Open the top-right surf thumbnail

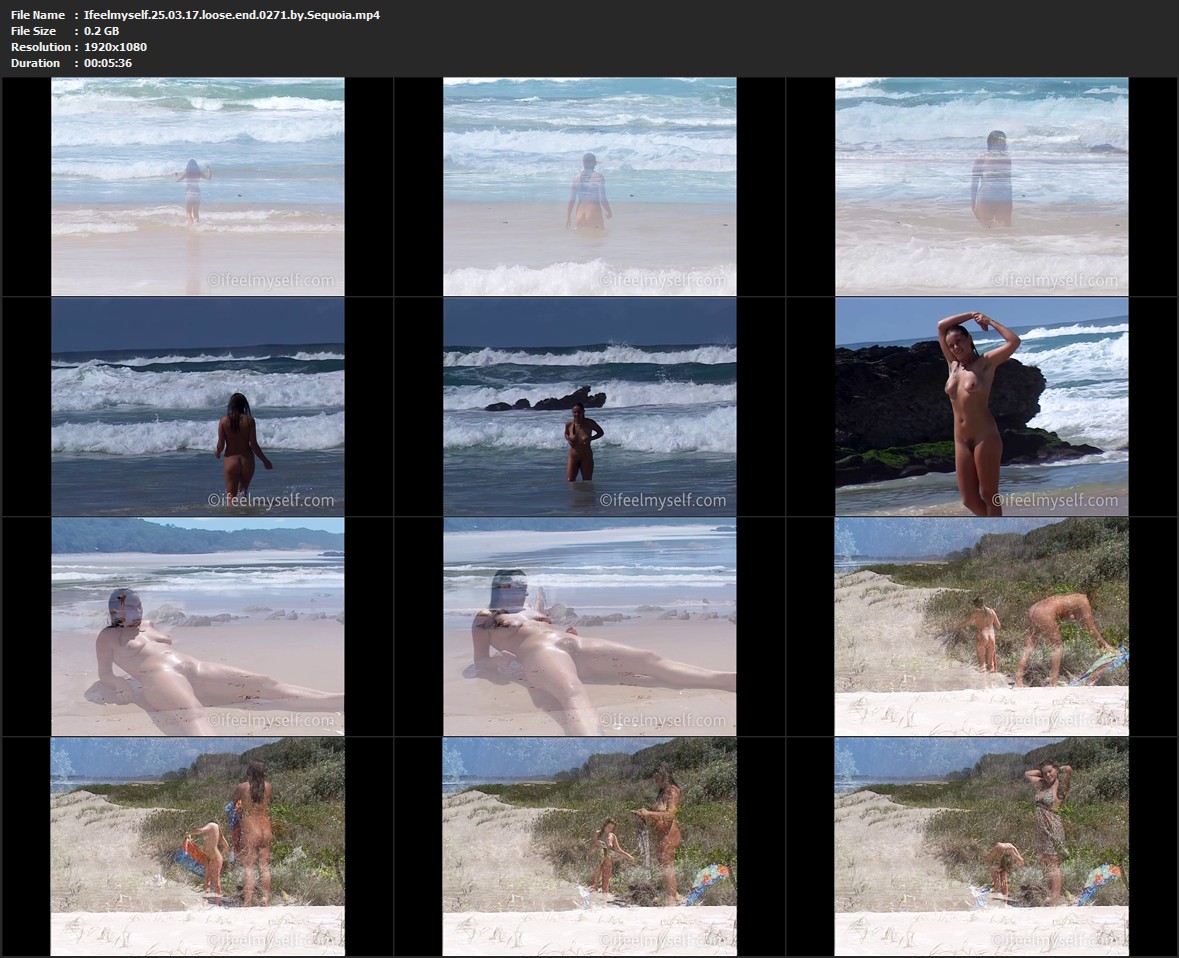pyautogui.click(x=981, y=186)
